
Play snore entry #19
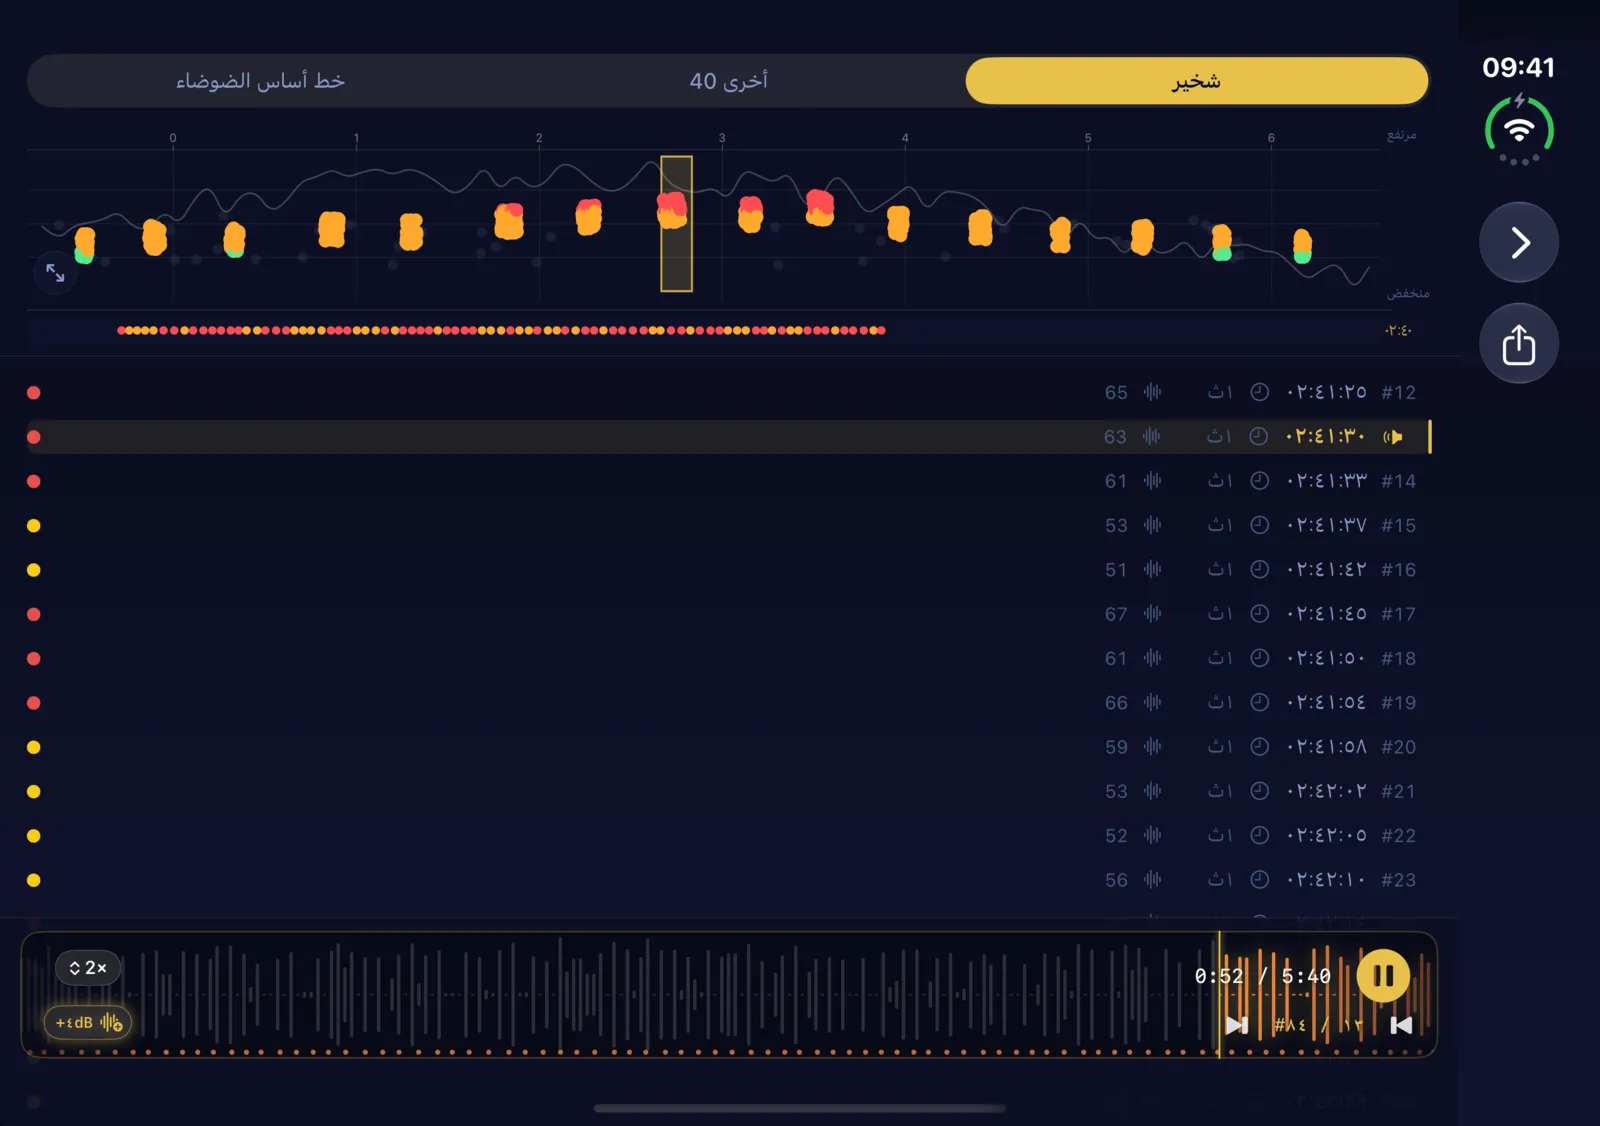click(x=728, y=703)
